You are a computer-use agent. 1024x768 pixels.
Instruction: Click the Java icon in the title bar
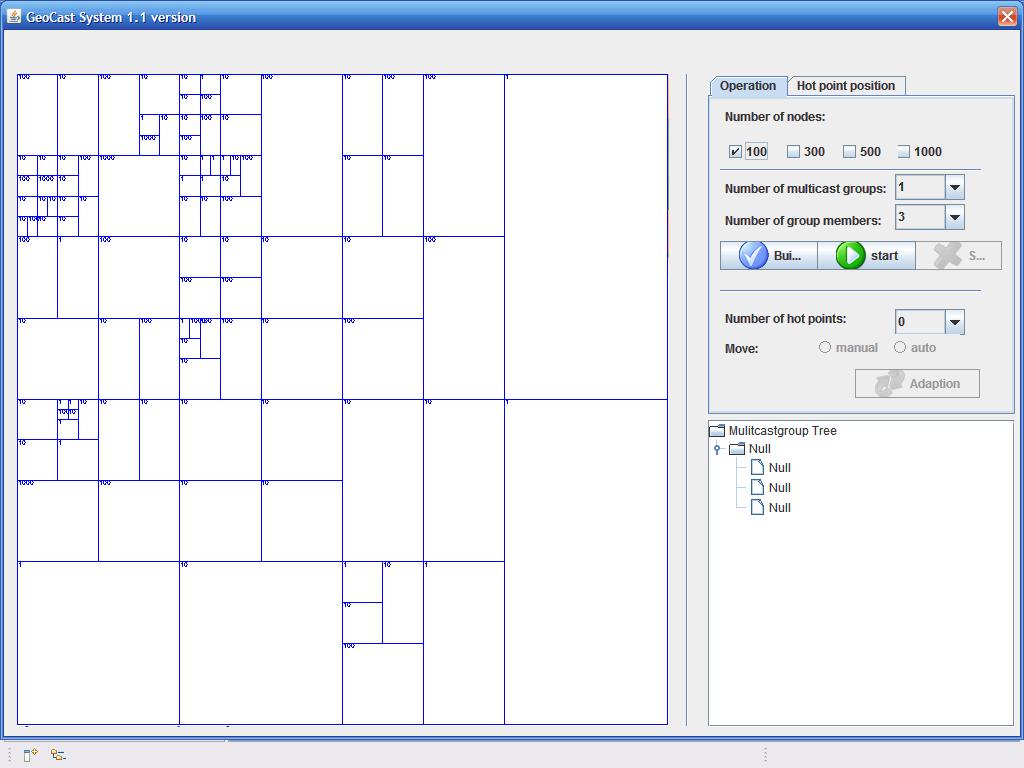coord(14,16)
